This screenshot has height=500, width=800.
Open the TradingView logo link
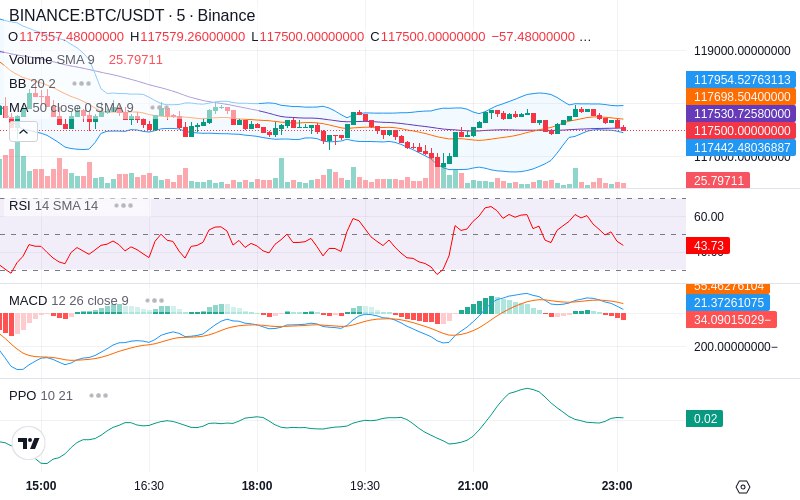[29, 443]
